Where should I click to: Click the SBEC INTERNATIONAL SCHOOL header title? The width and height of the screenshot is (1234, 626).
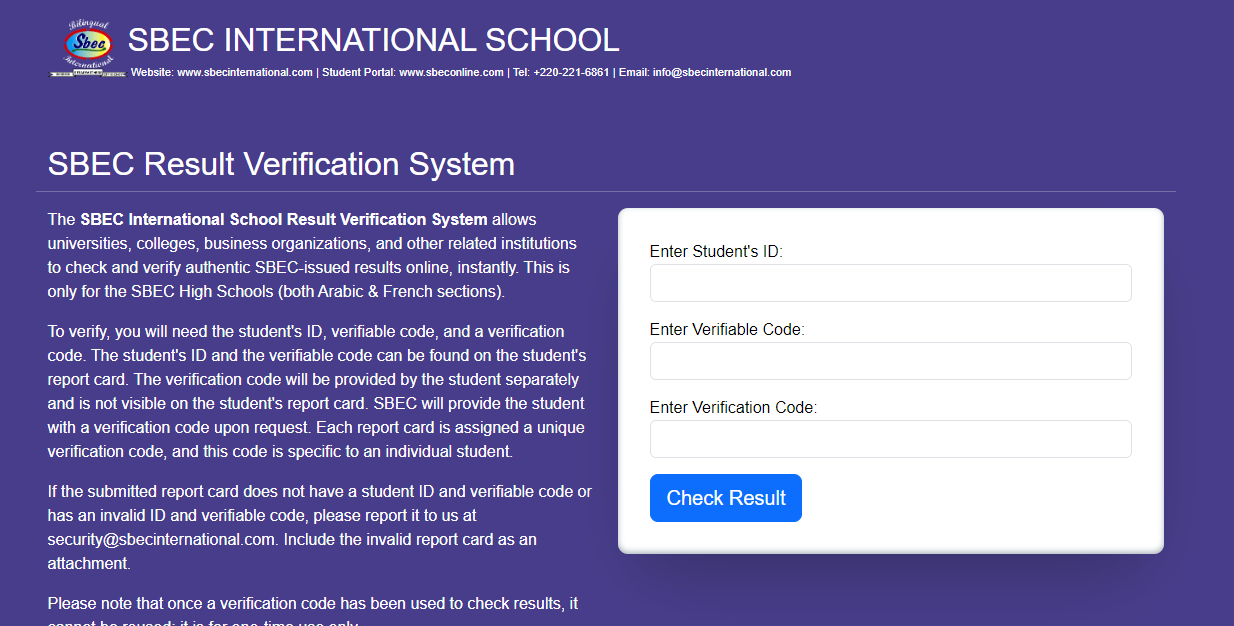pos(374,40)
